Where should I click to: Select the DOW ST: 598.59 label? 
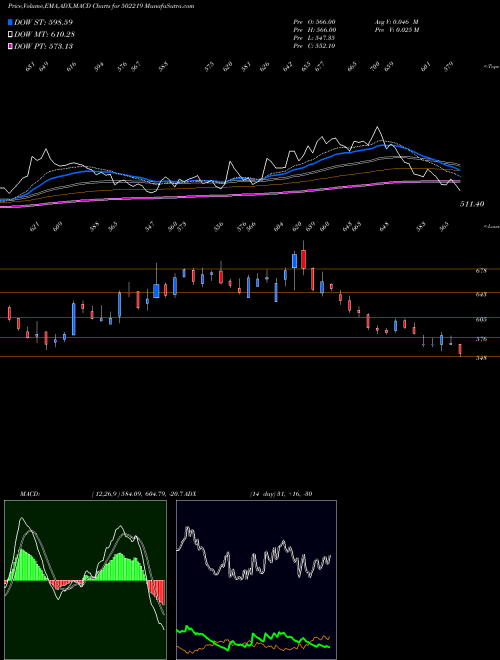(43, 22)
